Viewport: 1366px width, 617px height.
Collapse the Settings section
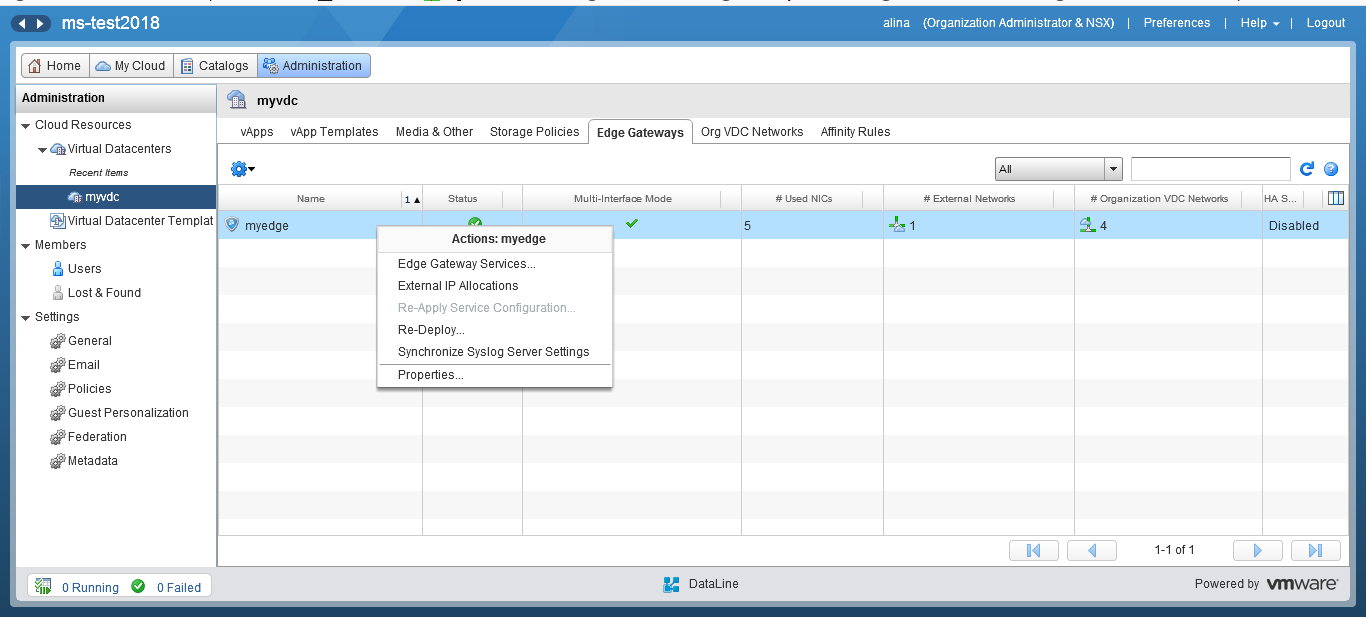(x=25, y=317)
